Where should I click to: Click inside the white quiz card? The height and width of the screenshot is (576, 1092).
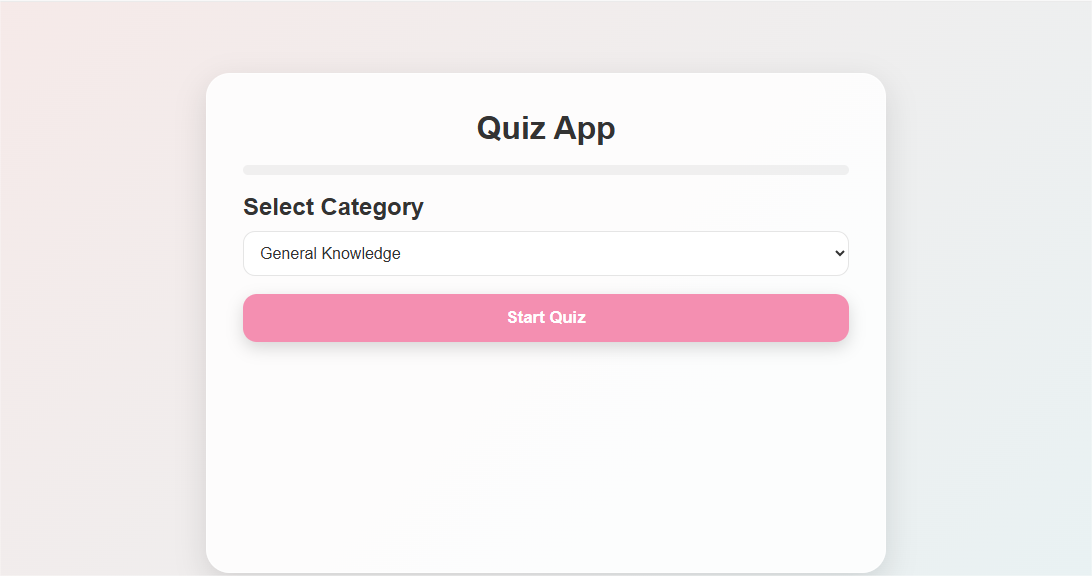(x=545, y=450)
